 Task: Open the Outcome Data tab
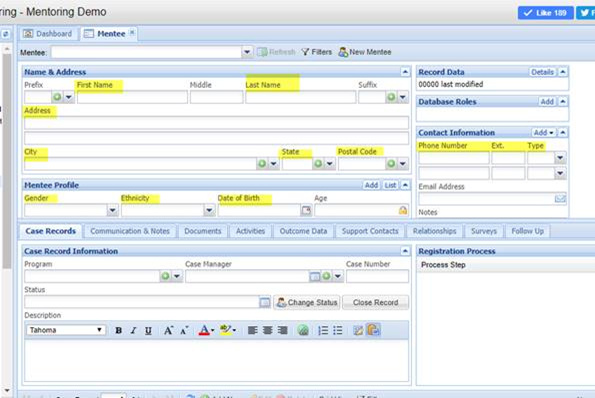(x=303, y=231)
